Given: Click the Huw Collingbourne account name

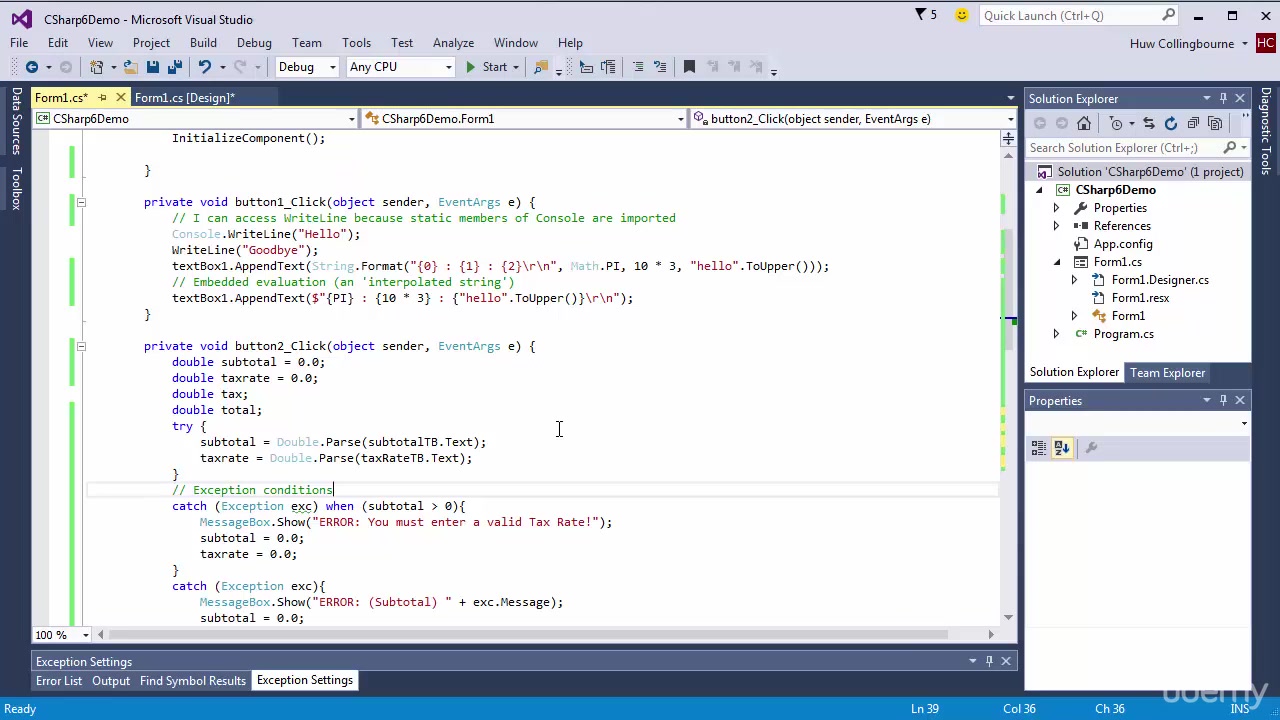Looking at the screenshot, I should tap(1181, 43).
